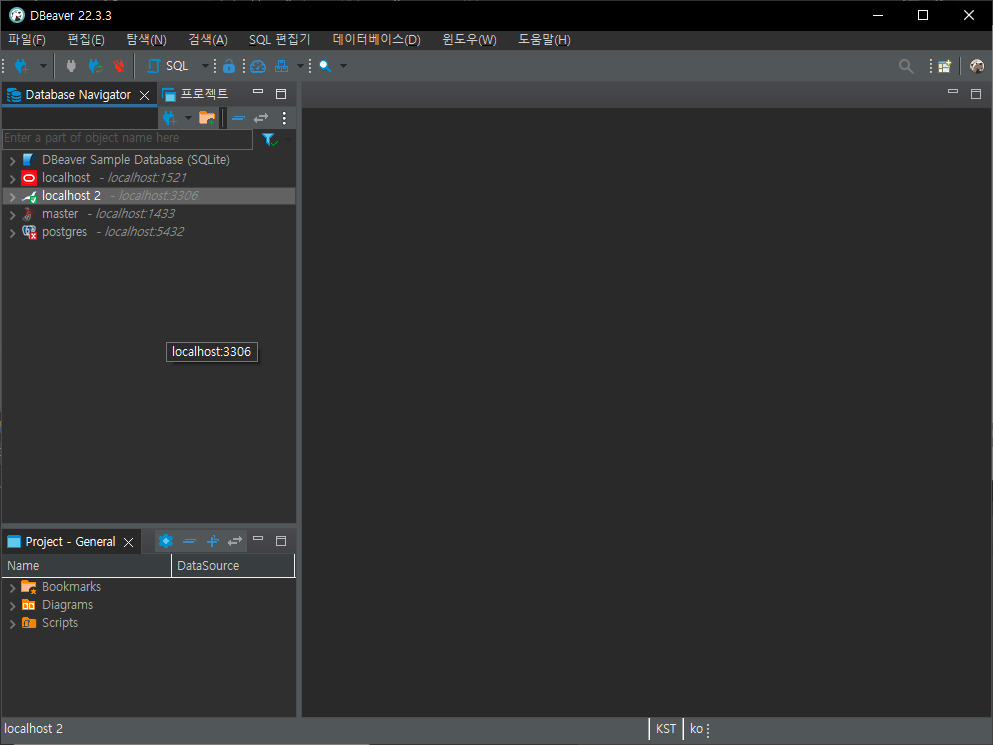Open the dashboard gauge icon in toolbar
This screenshot has width=993, height=745.
[258, 66]
